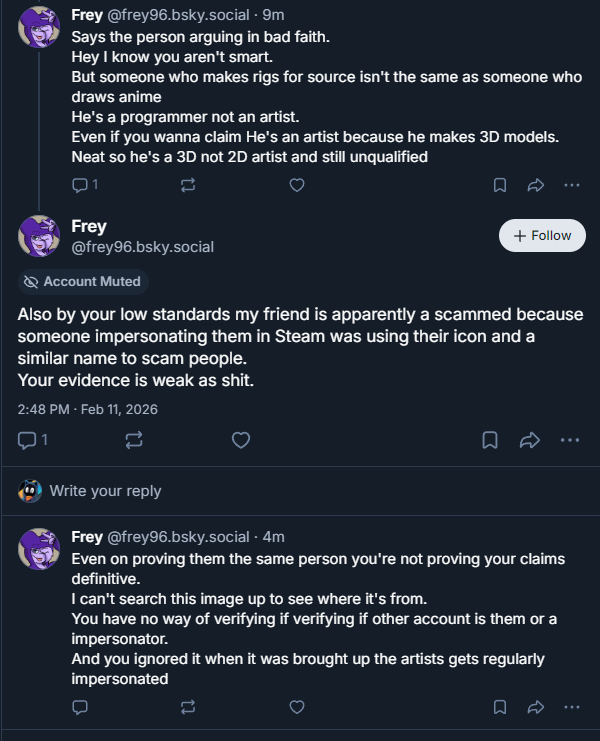Like the last post about impersonators
Image resolution: width=600 pixels, height=741 pixels.
[x=296, y=707]
